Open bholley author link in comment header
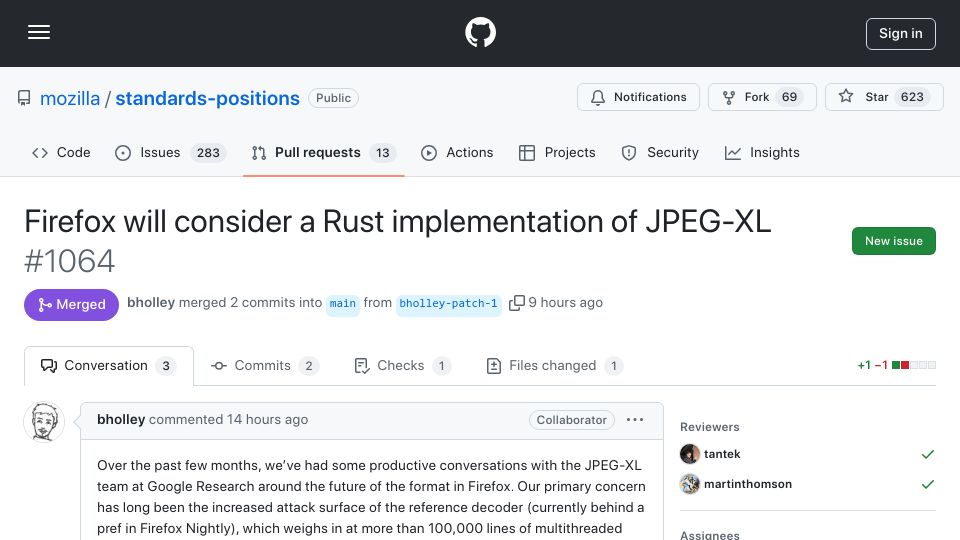This screenshot has height=540, width=960. 121,419
